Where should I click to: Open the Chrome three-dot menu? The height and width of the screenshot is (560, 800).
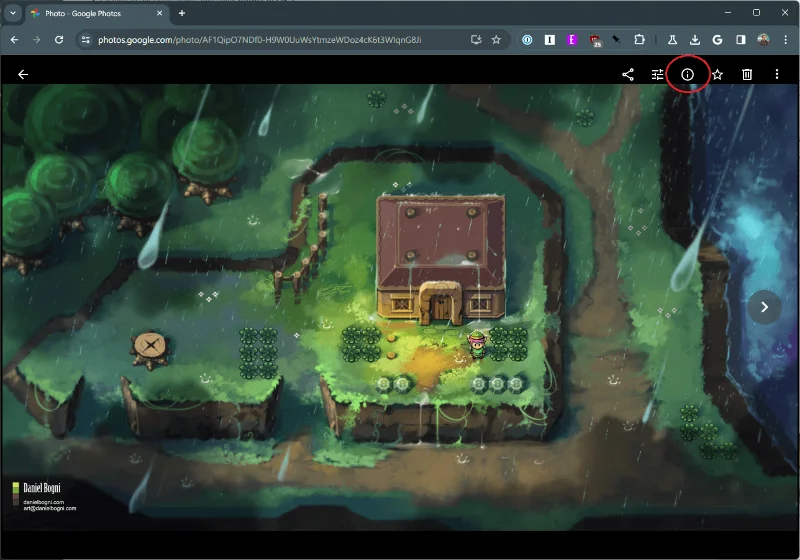[785, 40]
